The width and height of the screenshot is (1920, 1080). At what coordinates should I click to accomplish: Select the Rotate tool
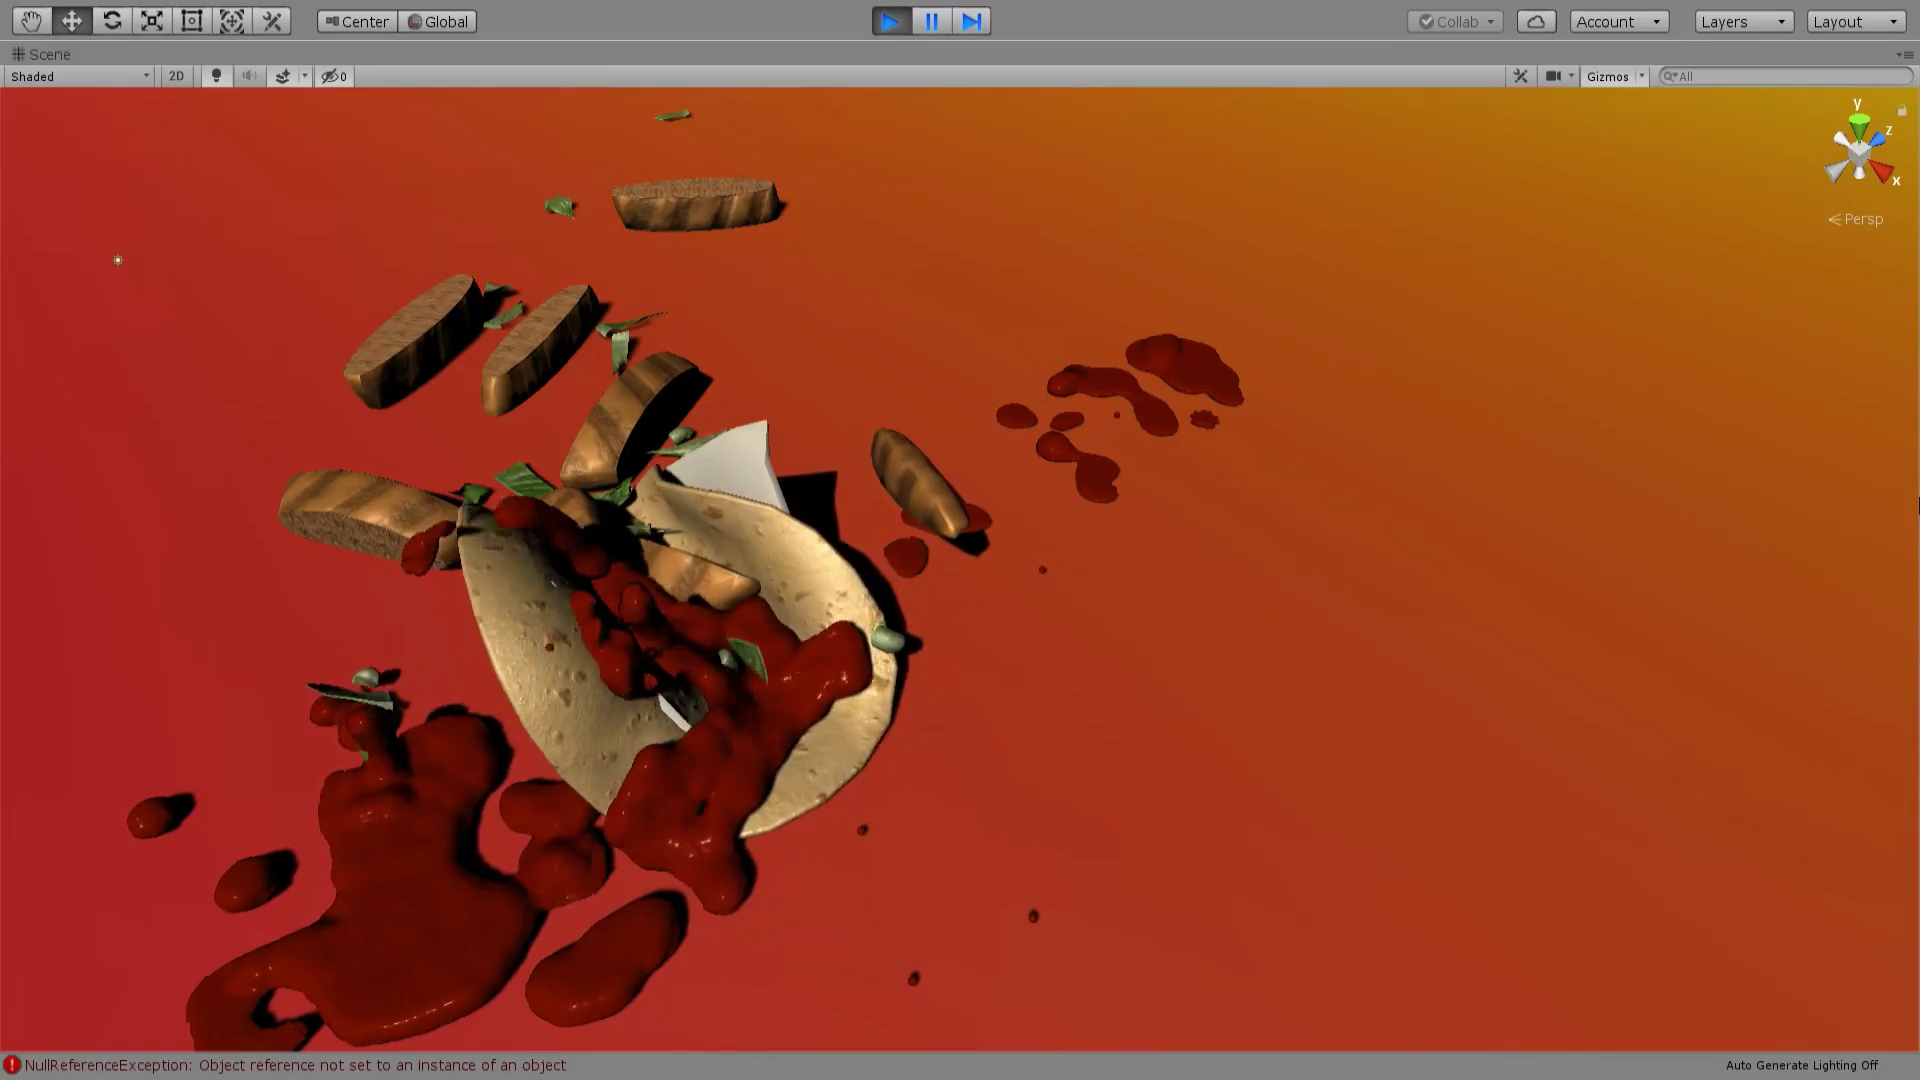pyautogui.click(x=112, y=21)
